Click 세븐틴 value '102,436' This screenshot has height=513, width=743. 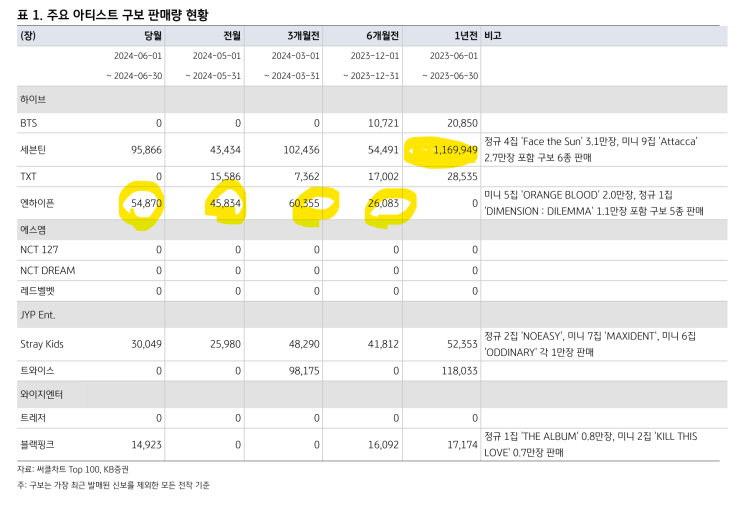point(301,150)
